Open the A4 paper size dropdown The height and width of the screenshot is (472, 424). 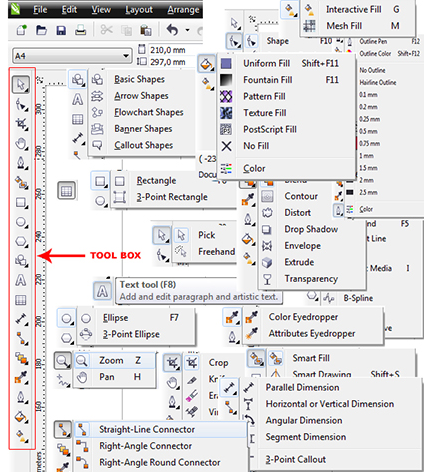[72, 56]
